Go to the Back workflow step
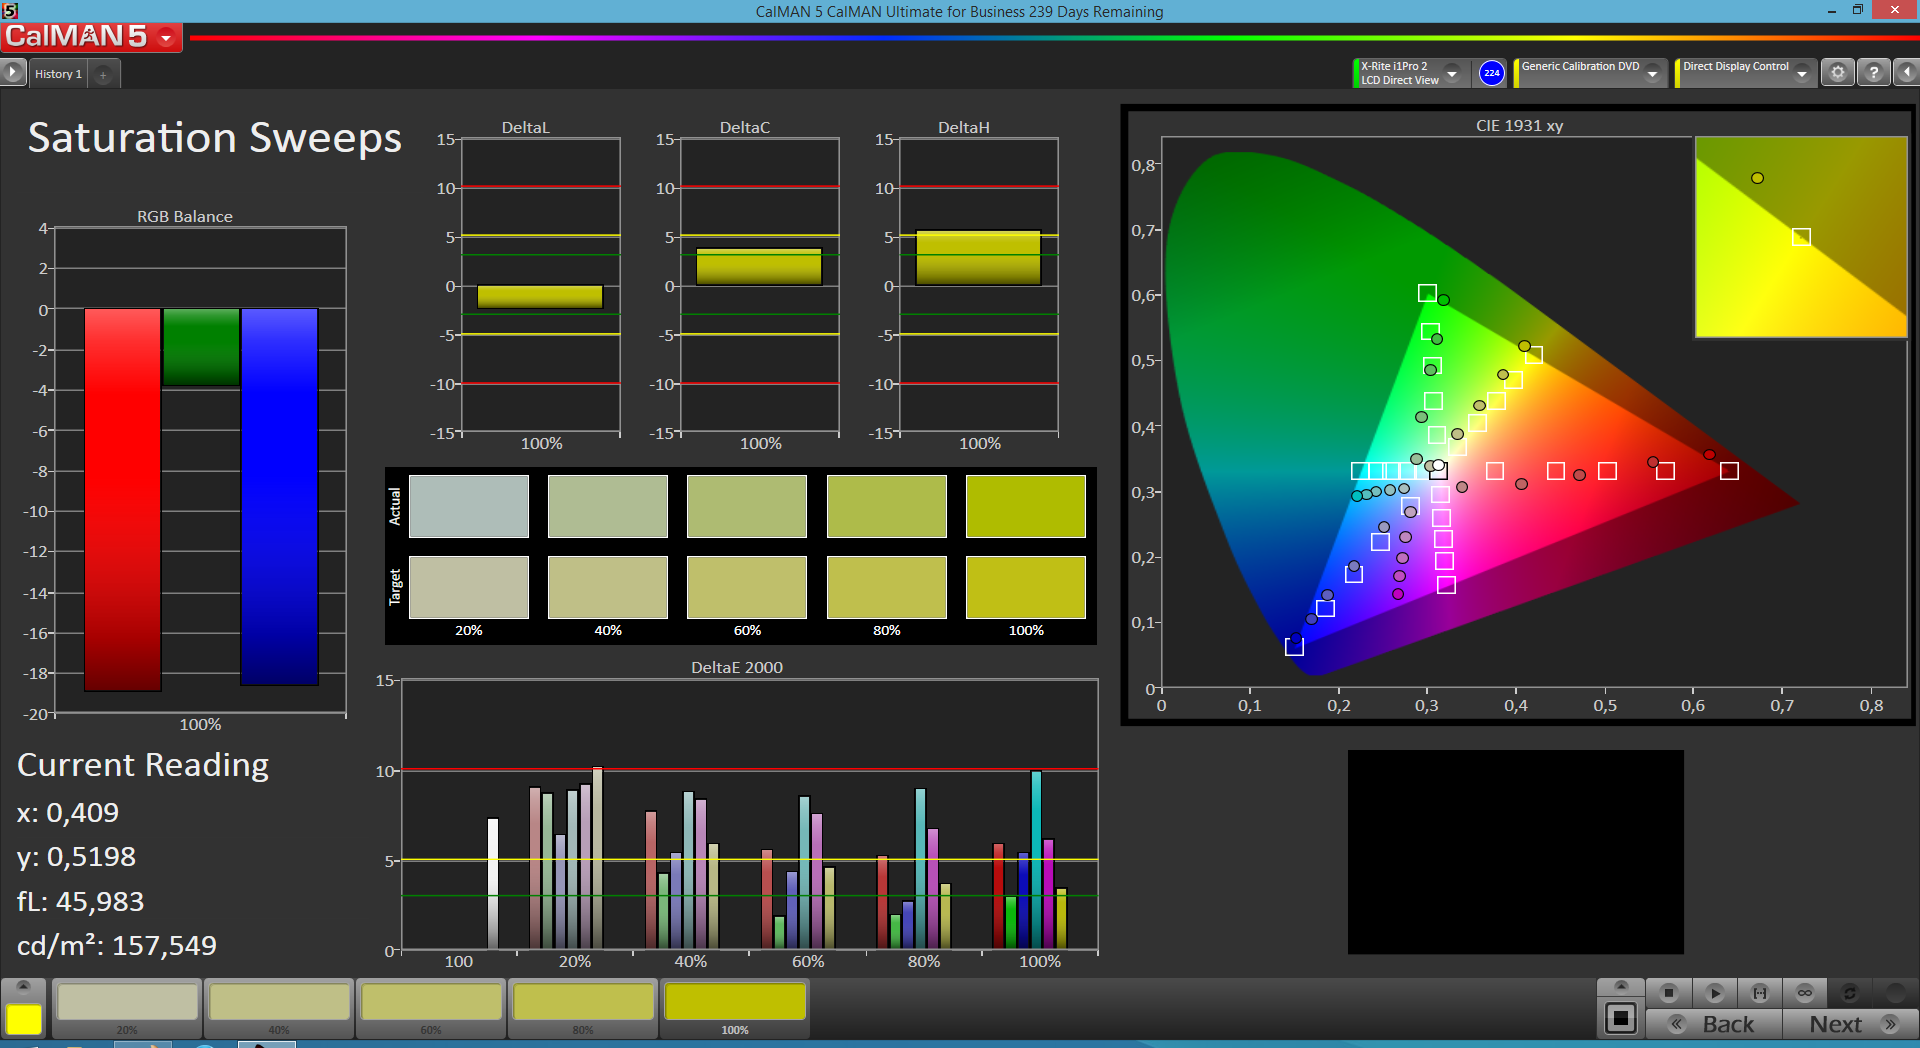This screenshot has height=1048, width=1920. click(1714, 1024)
